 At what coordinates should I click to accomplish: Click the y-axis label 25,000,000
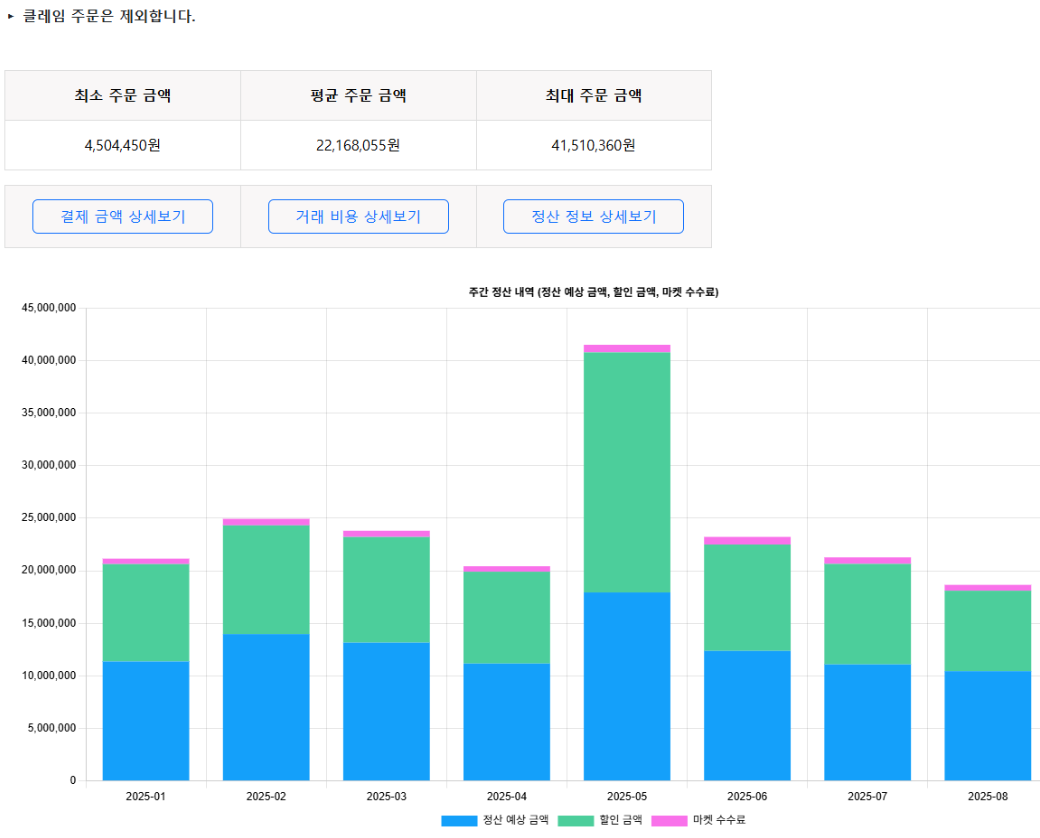click(x=49, y=518)
